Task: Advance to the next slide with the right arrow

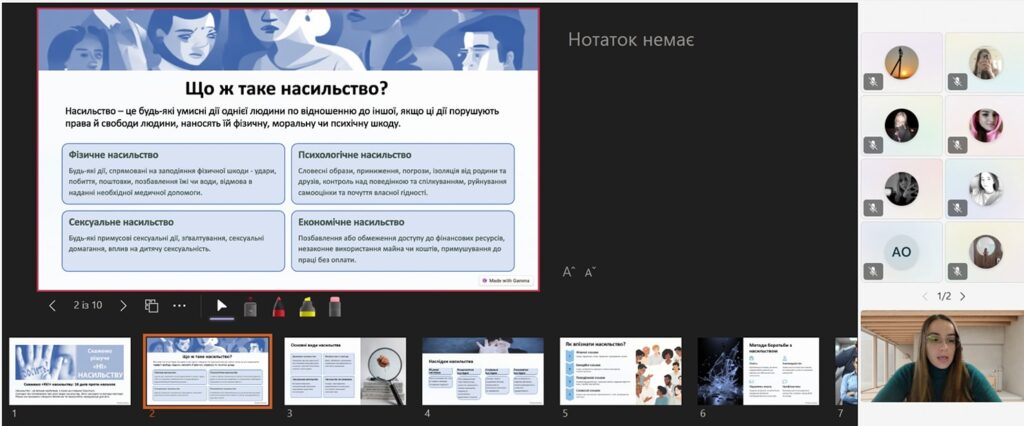Action: click(123, 306)
